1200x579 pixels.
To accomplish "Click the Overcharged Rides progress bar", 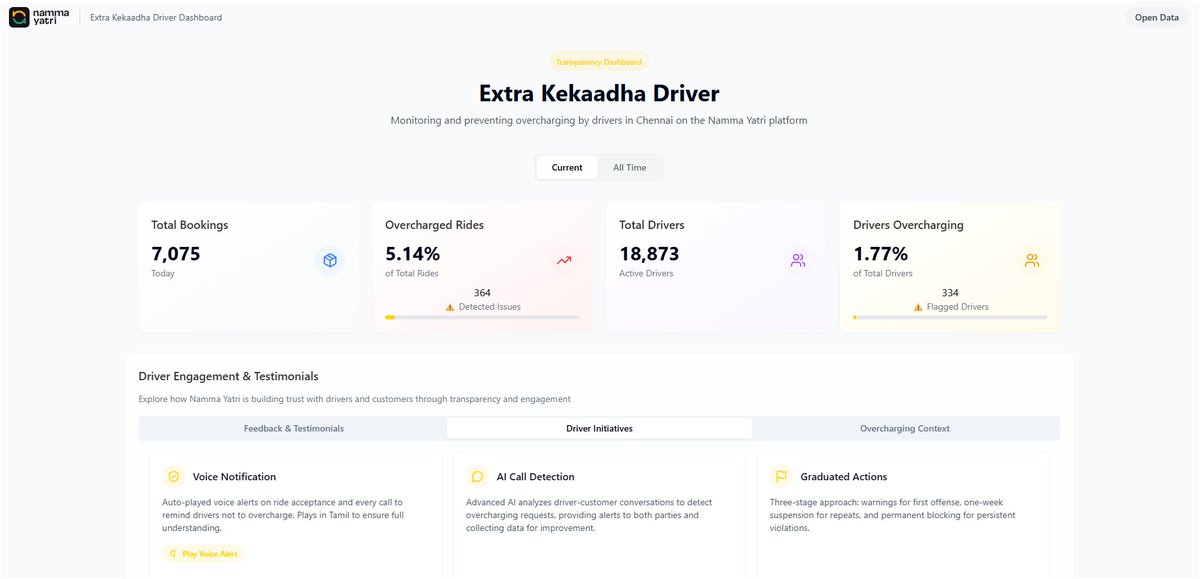I will click(x=482, y=317).
